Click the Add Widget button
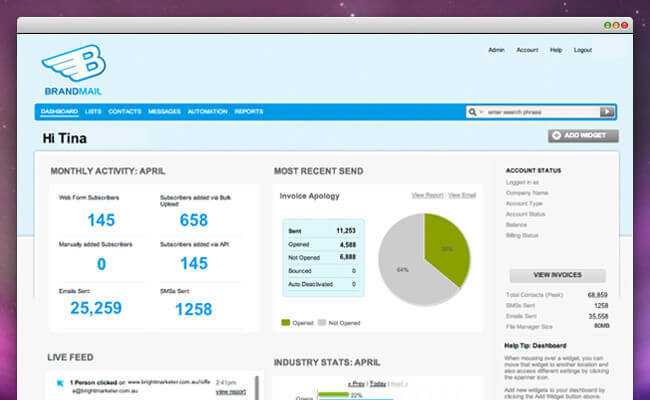 click(x=583, y=136)
